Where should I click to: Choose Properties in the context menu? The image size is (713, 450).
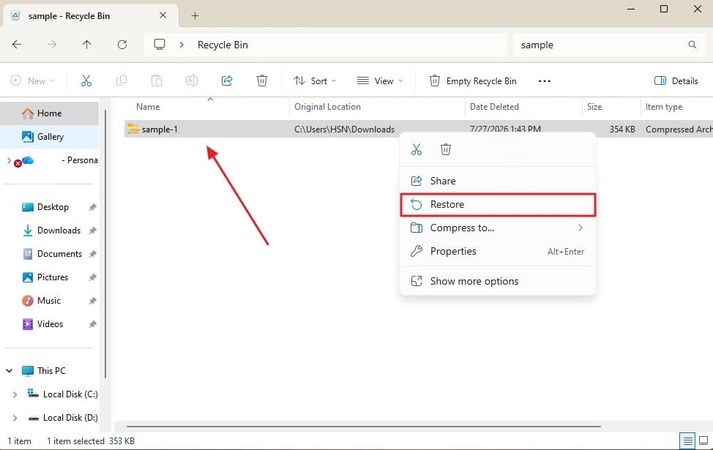click(497, 251)
